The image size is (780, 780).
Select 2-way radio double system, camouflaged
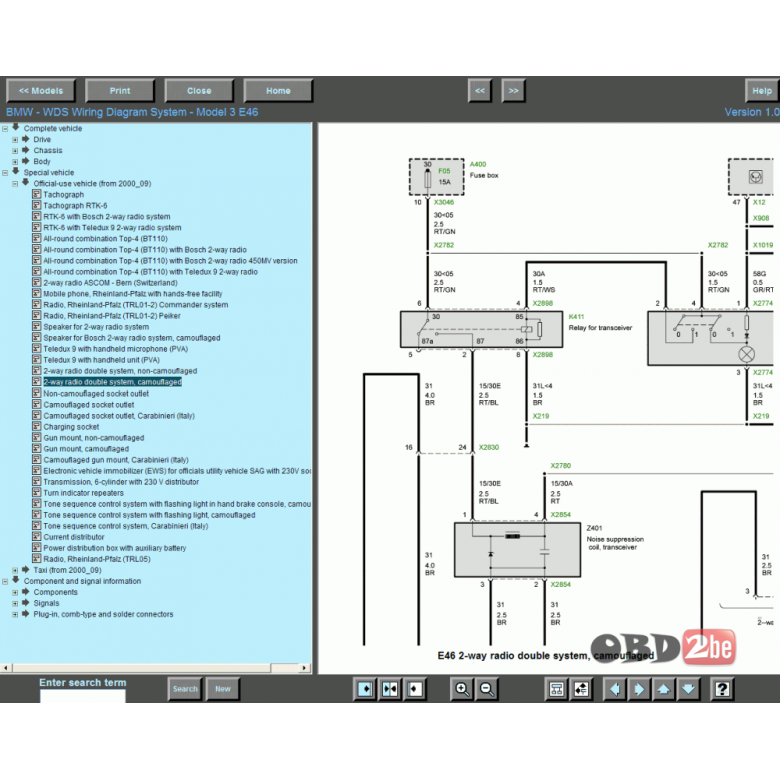tap(112, 382)
